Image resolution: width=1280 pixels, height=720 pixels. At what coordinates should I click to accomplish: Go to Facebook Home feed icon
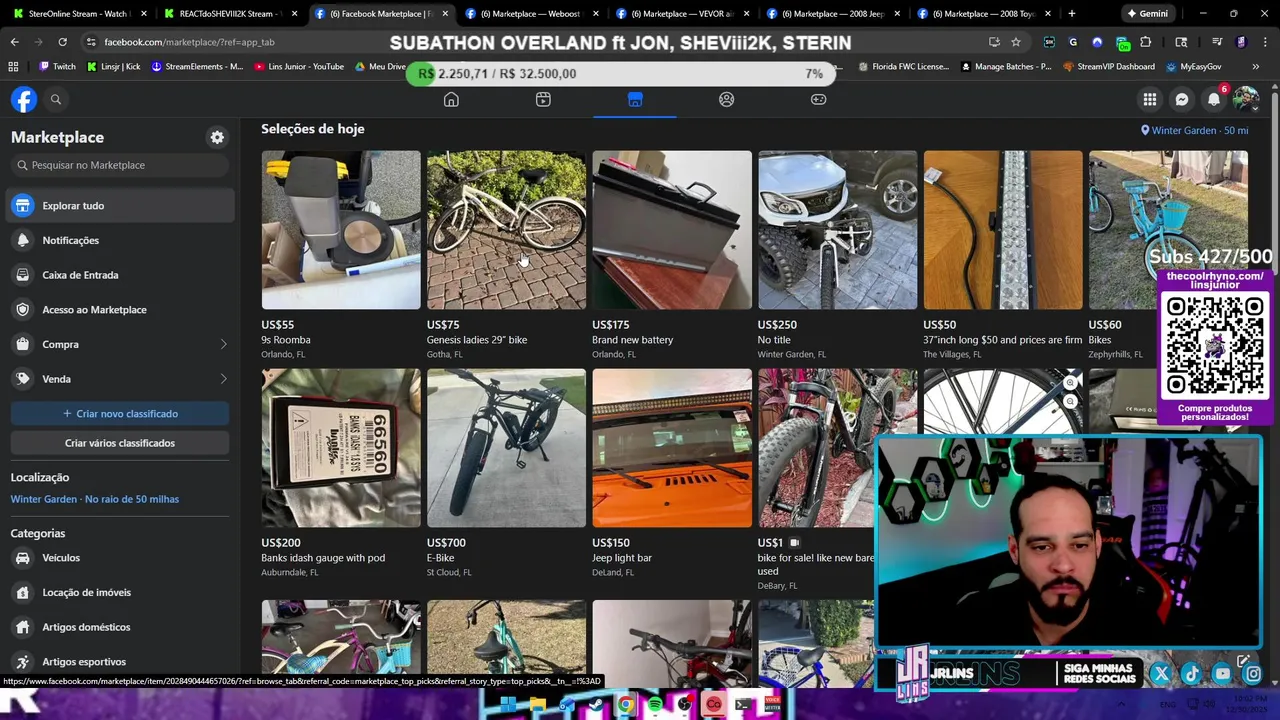pos(451,99)
